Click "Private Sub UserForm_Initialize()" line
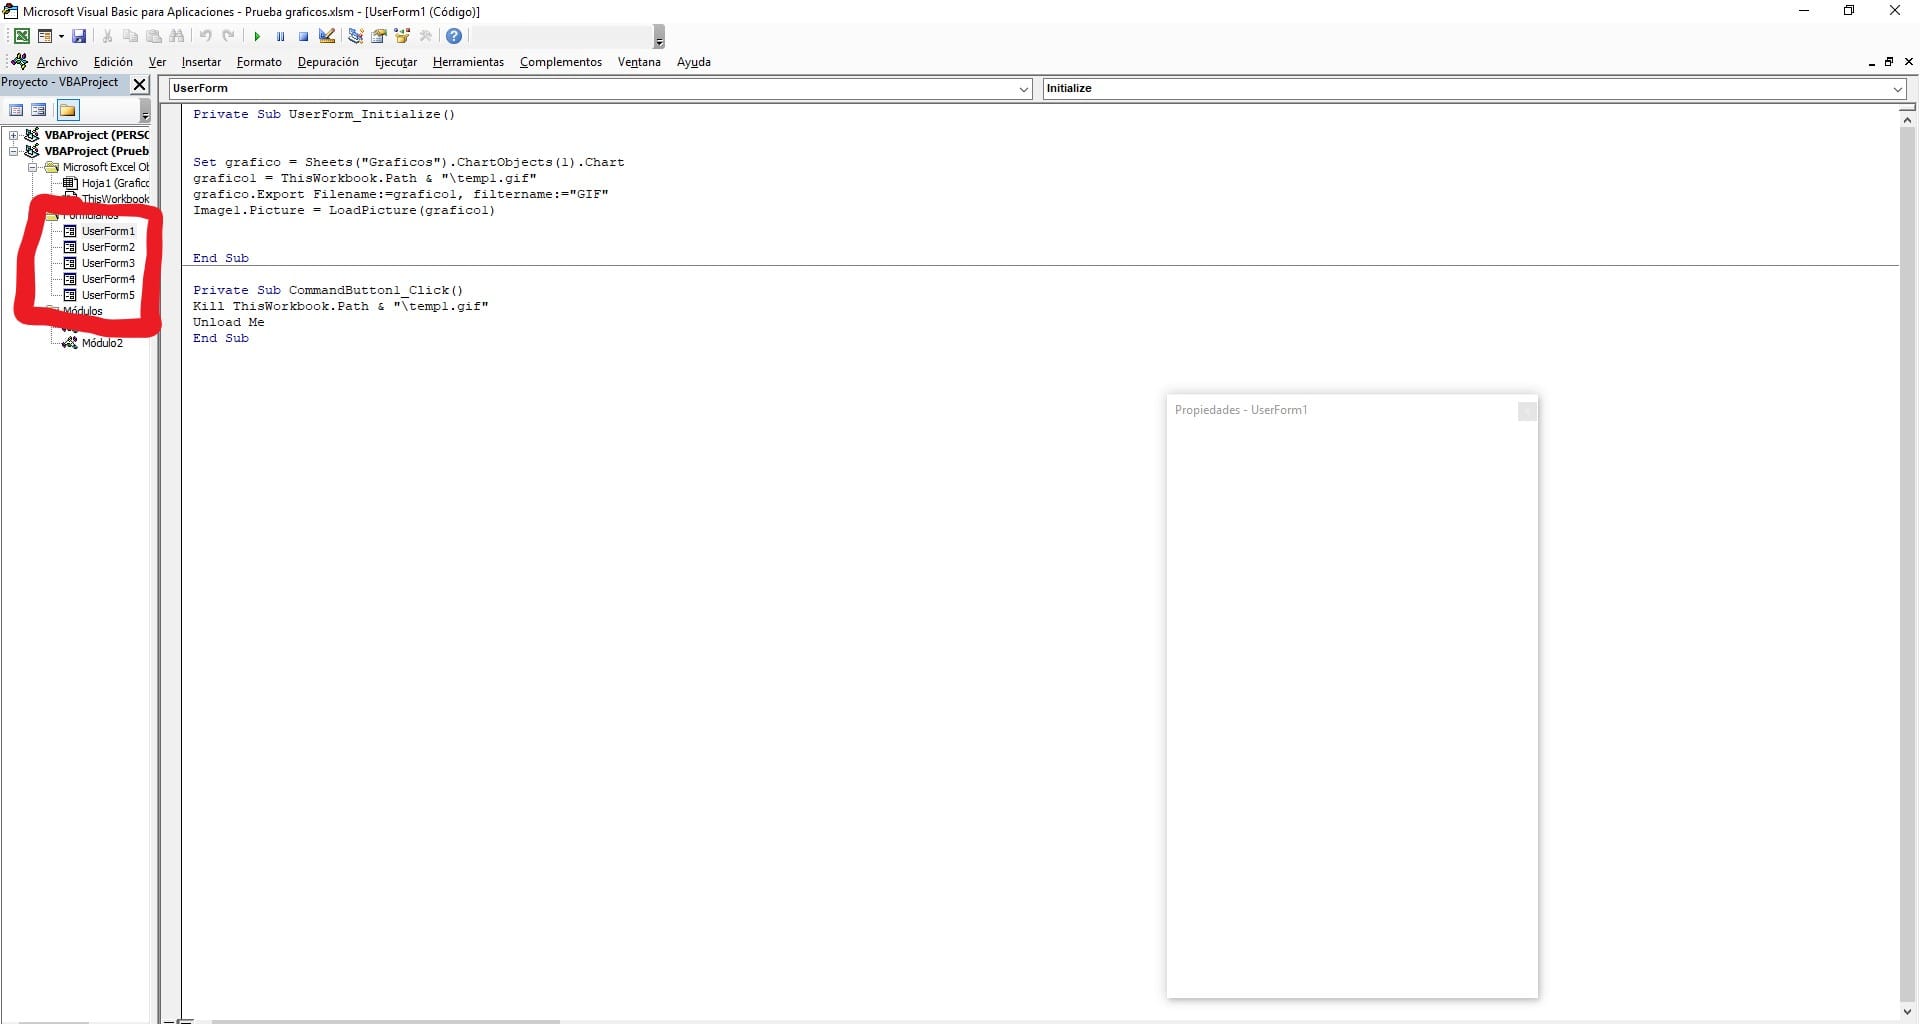This screenshot has width=1920, height=1024. [x=324, y=114]
